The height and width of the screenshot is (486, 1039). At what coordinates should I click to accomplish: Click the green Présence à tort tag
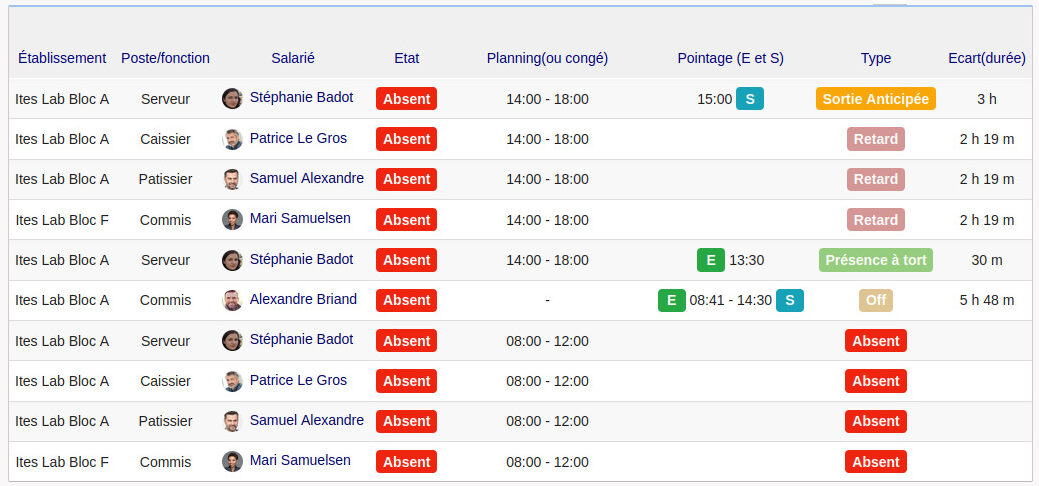875,260
